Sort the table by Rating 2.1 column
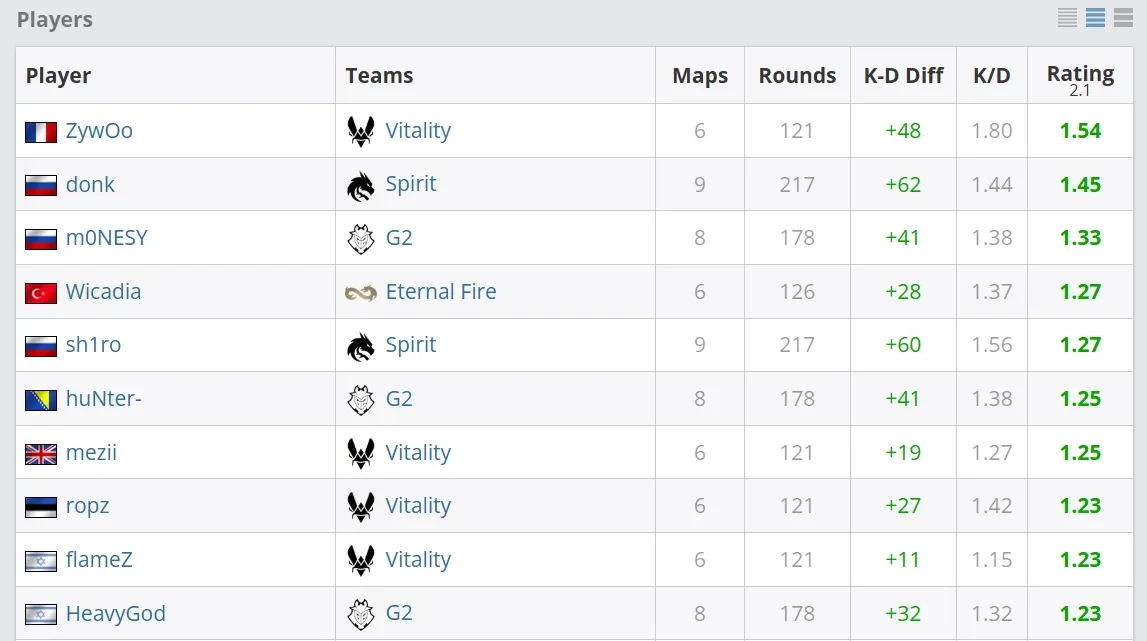This screenshot has width=1147, height=641. point(1080,75)
